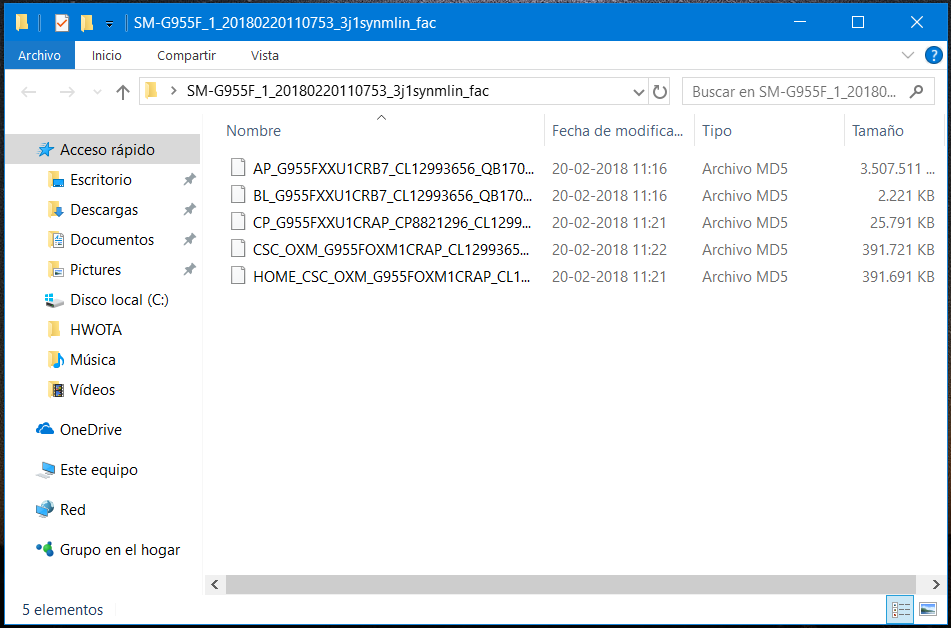Viewport: 951px width, 628px height.
Task: Open the address bar history dropdown
Action: point(639,92)
